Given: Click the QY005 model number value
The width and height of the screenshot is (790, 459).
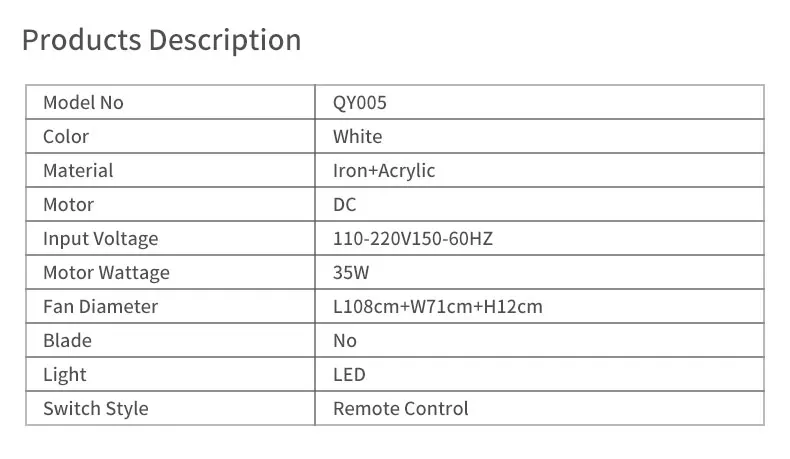Looking at the screenshot, I should click(359, 102).
